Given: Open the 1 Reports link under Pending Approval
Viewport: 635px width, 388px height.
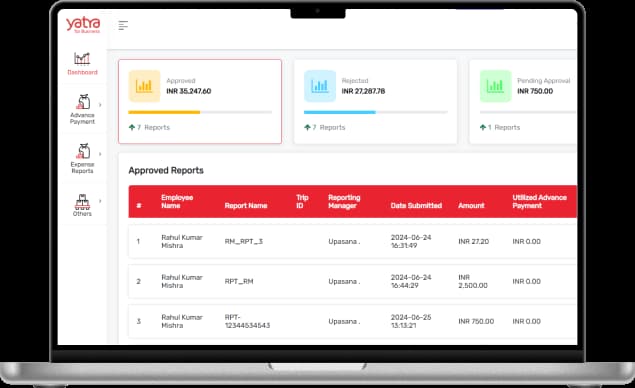Looking at the screenshot, I should point(500,128).
